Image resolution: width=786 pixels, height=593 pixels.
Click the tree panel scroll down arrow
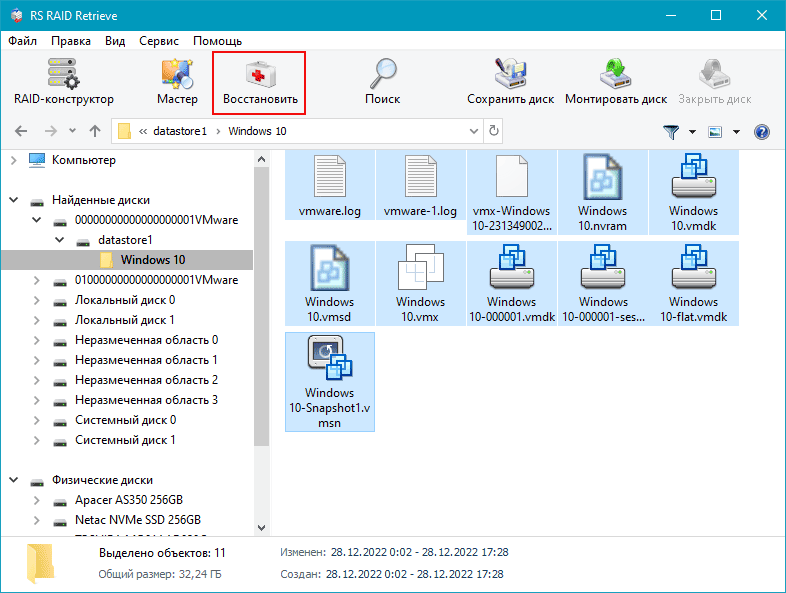pyautogui.click(x=261, y=527)
